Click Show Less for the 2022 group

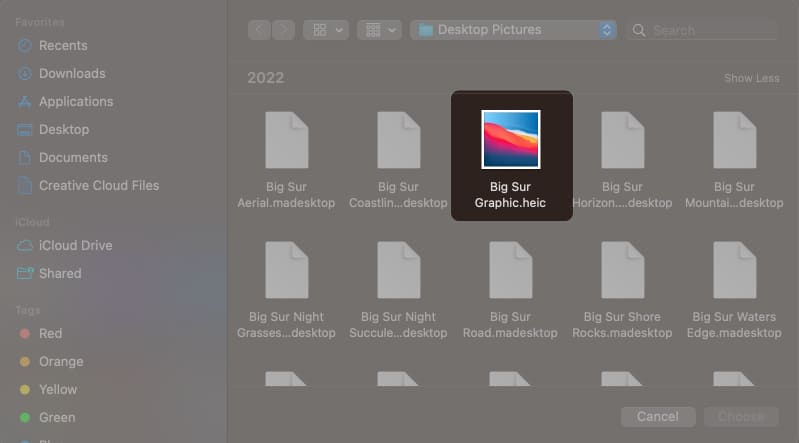(752, 79)
